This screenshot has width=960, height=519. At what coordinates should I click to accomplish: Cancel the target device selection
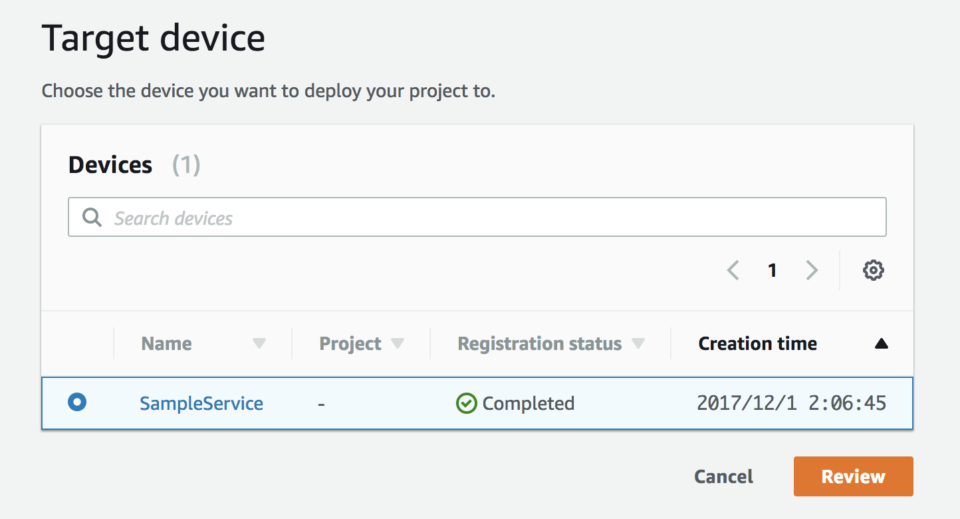click(x=723, y=476)
